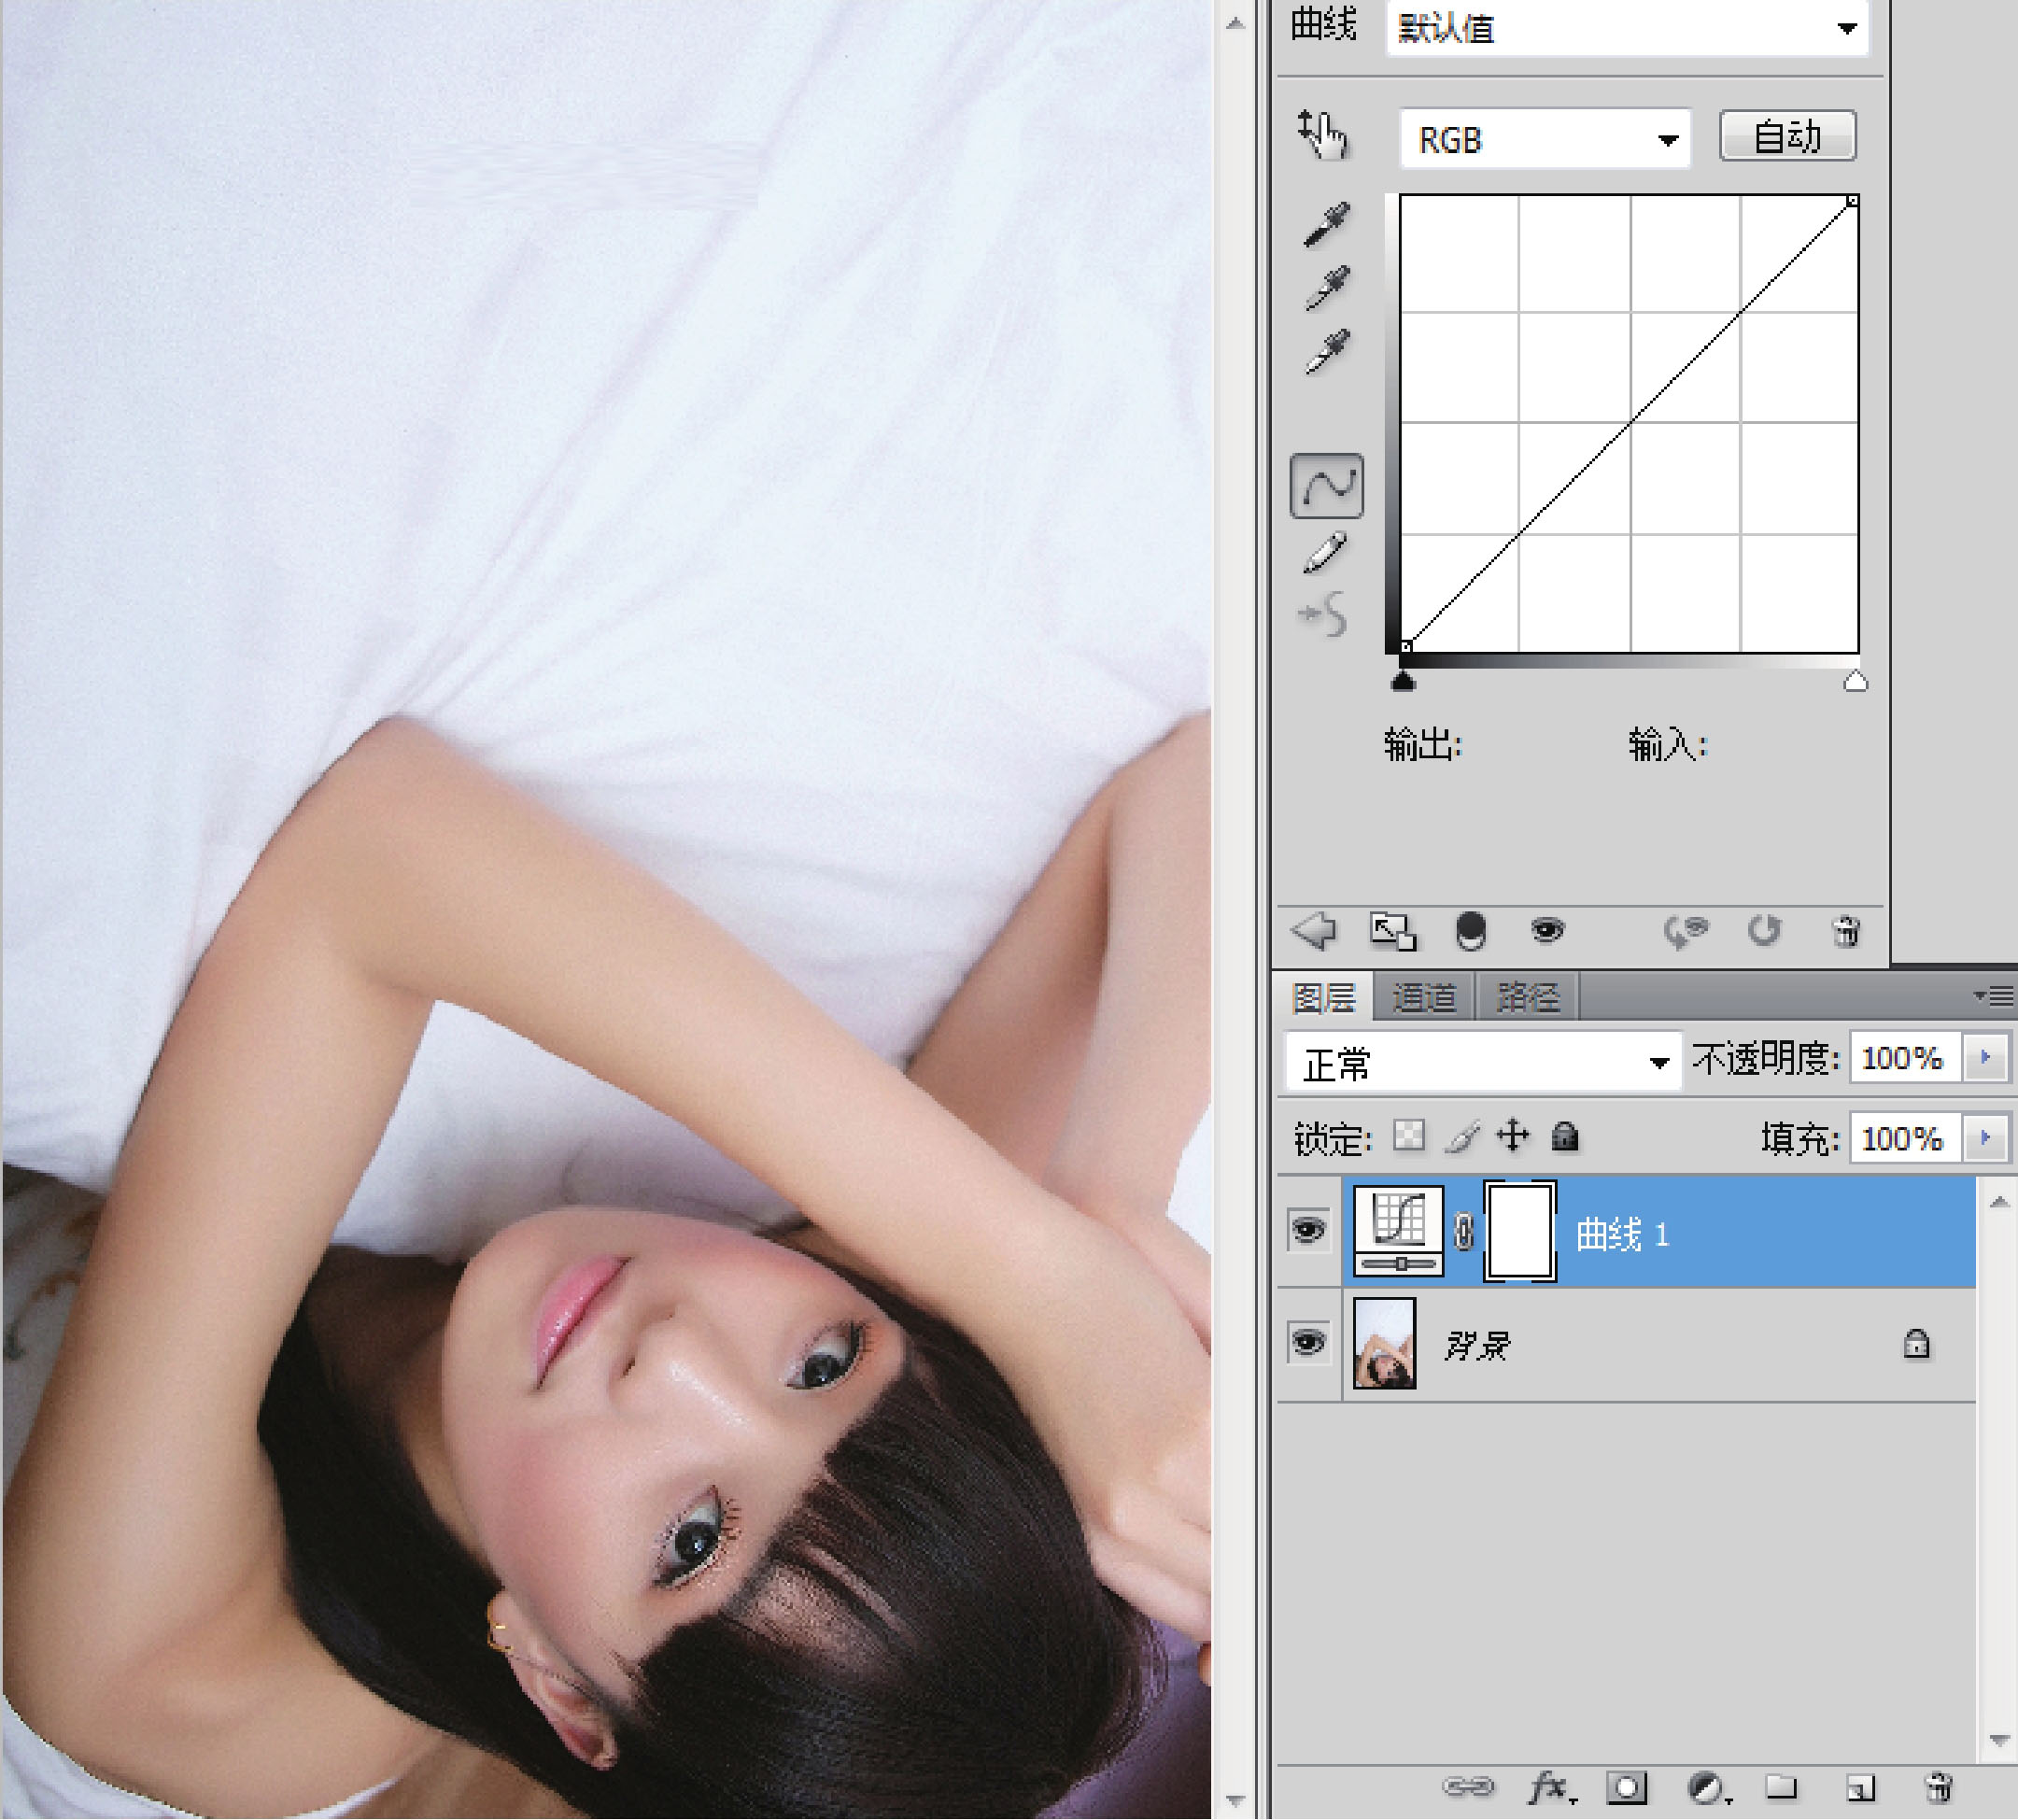This screenshot has height=1820, width=2018.
Task: Hide the 背景 layer
Action: pyautogui.click(x=1308, y=1342)
